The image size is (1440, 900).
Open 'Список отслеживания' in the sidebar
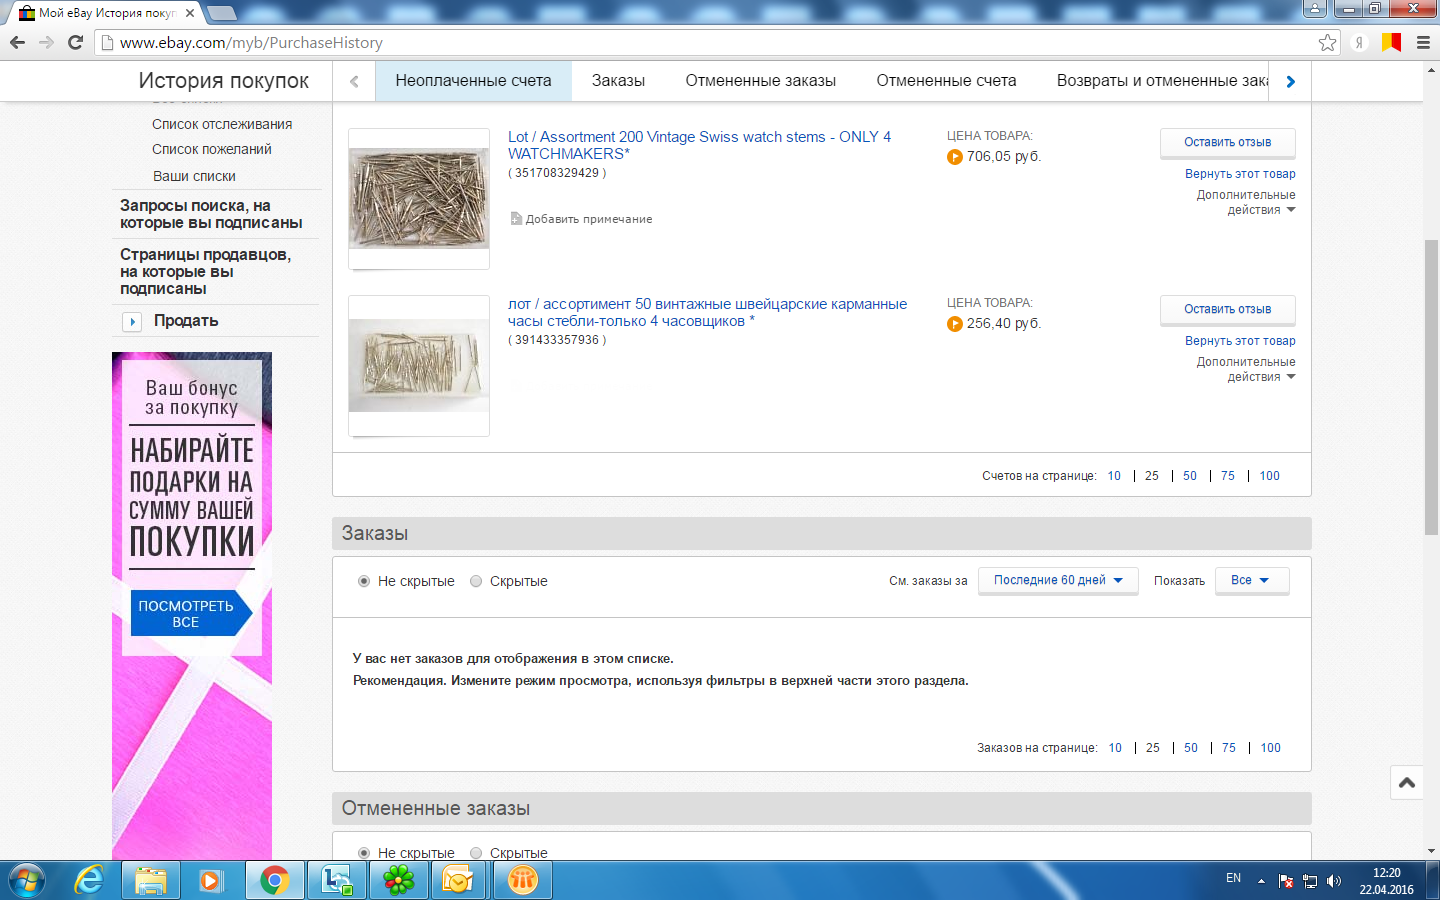(x=222, y=124)
